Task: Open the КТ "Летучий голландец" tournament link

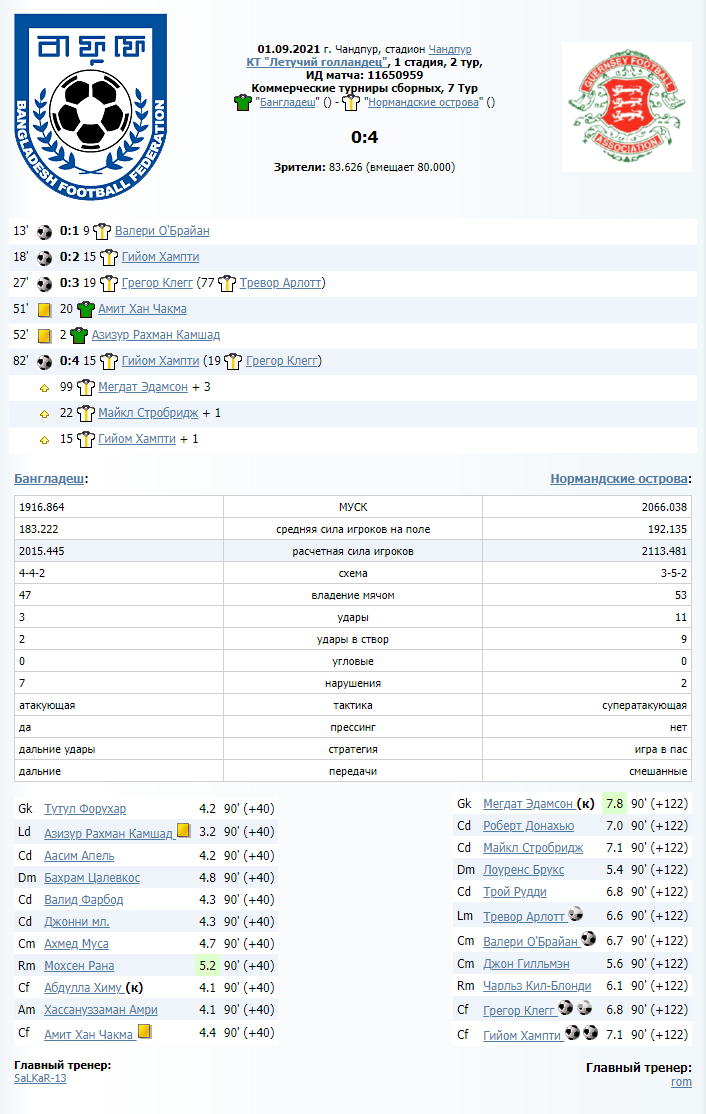Action: (317, 62)
